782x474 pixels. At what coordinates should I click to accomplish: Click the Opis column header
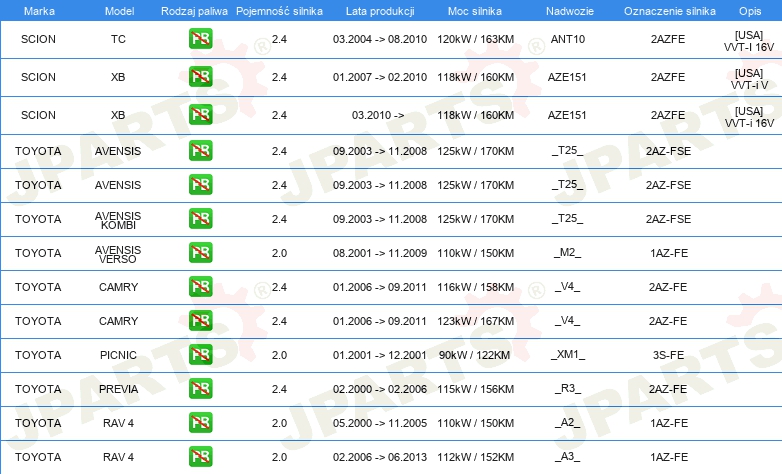pos(750,11)
